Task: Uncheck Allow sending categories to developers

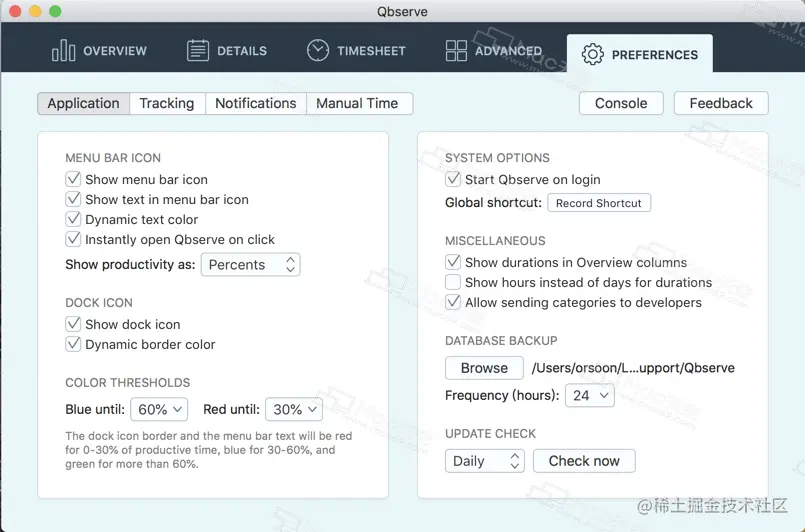Action: [x=453, y=302]
